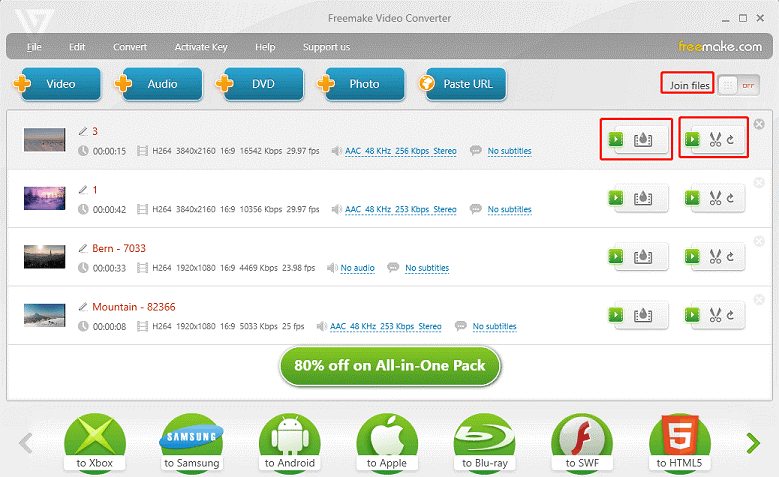
Task: Open audio settings for video 3
Action: (400, 151)
